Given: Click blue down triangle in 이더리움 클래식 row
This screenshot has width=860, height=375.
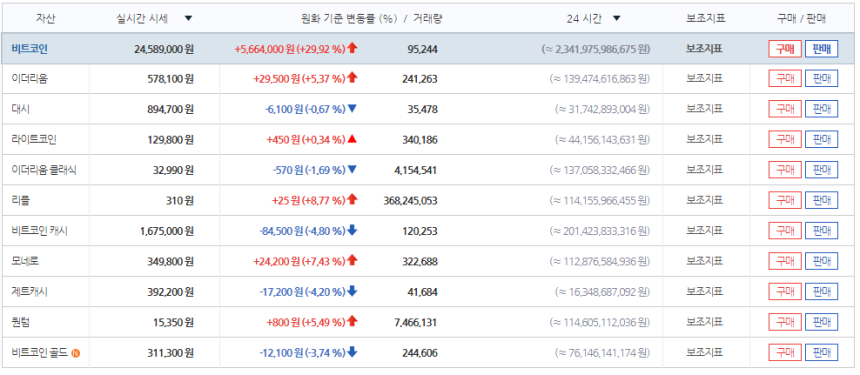Looking at the screenshot, I should pyautogui.click(x=352, y=170).
